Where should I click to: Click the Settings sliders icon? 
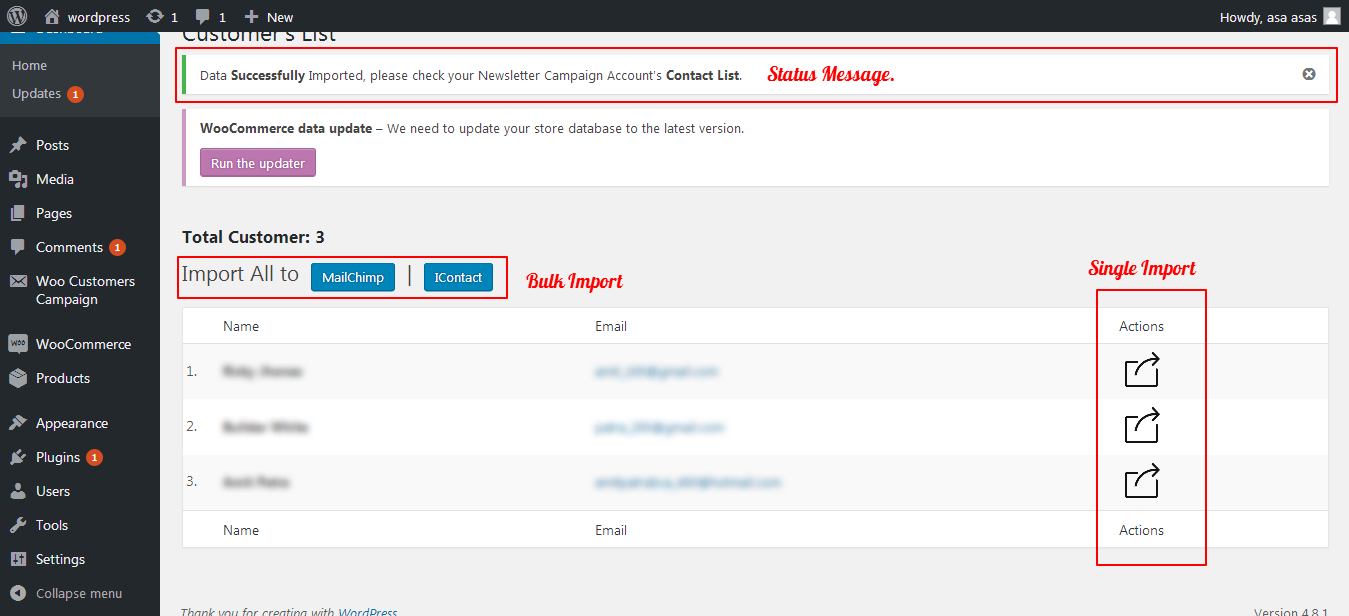coord(18,559)
